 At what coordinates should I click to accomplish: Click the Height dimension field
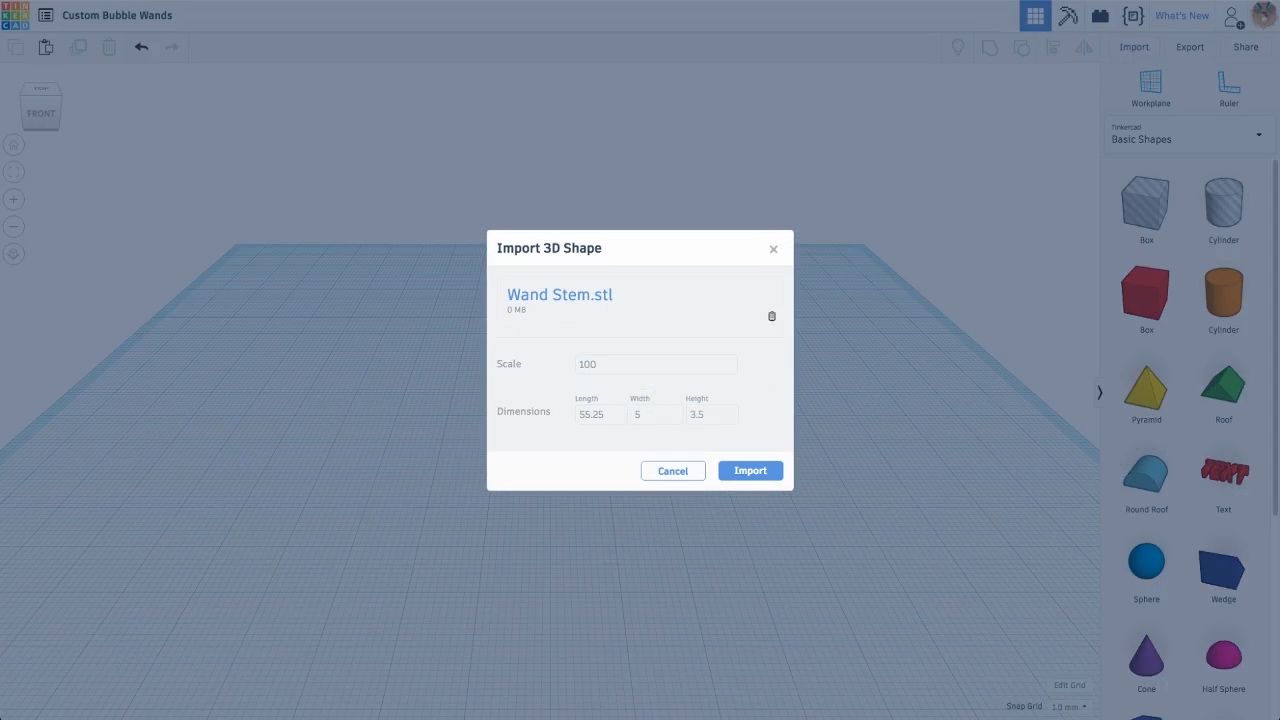[x=711, y=414]
